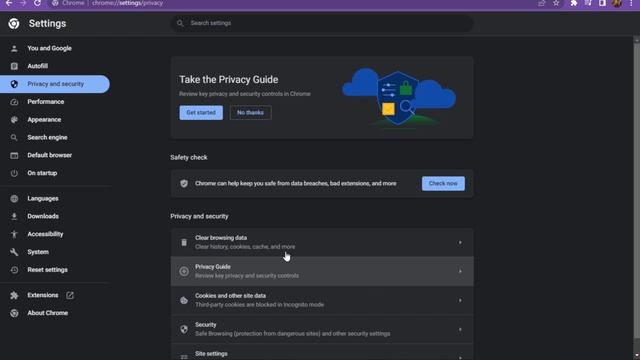This screenshot has width=640, height=360.
Task: Reload the page with the refresh icon
Action: click(37, 3)
